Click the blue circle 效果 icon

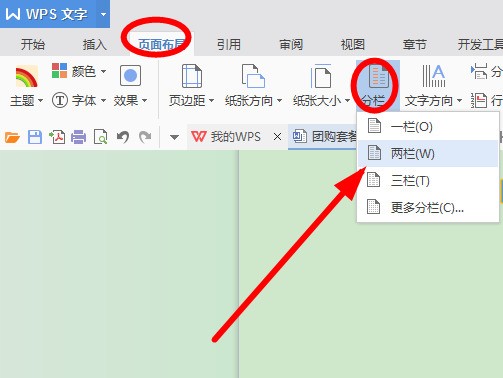(x=130, y=76)
